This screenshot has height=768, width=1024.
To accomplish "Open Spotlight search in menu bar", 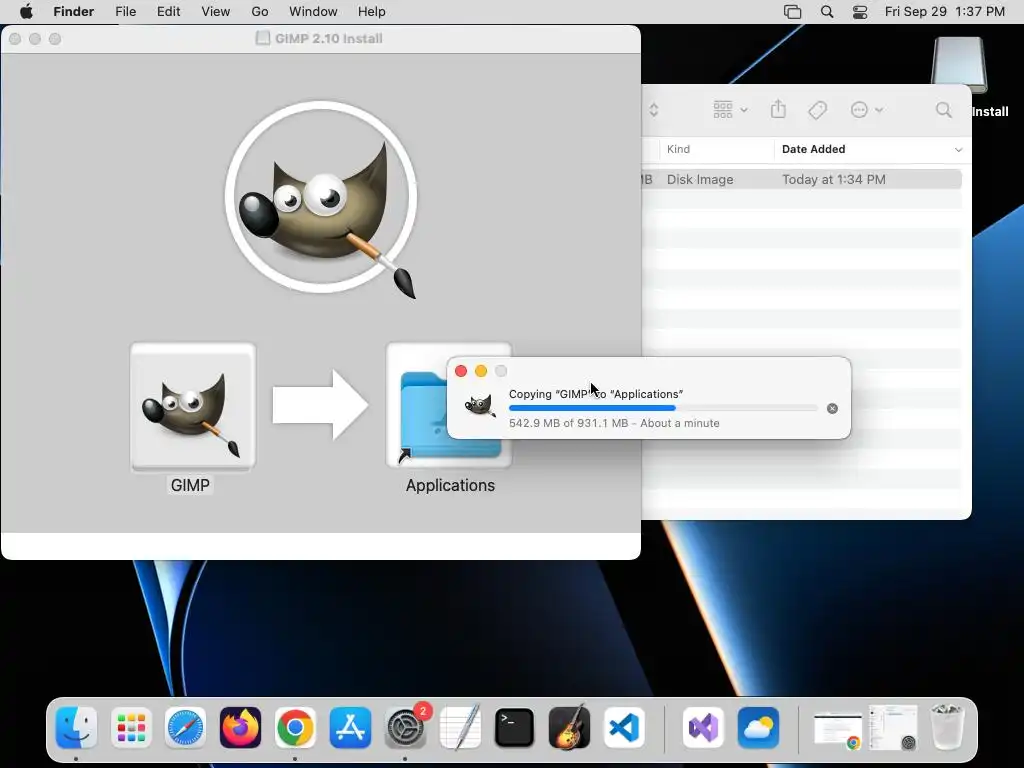I will [x=827, y=12].
